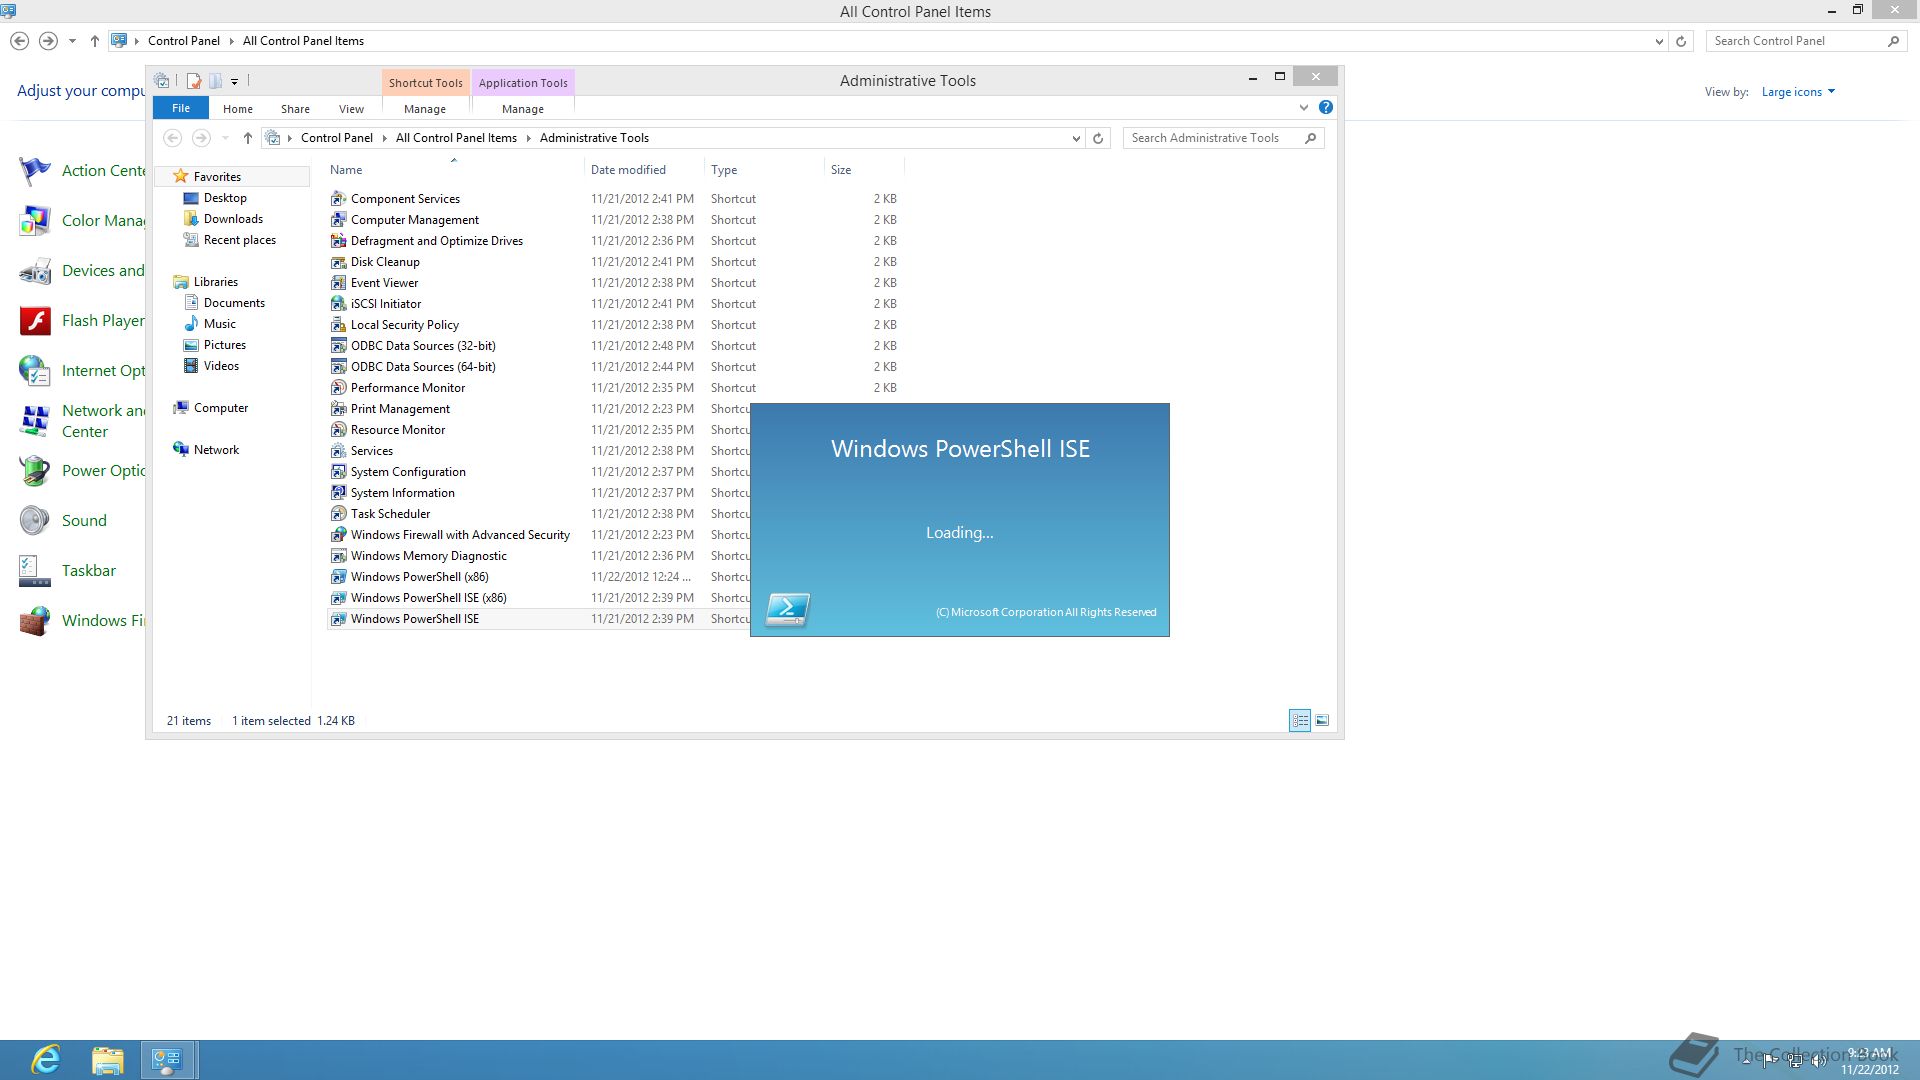The height and width of the screenshot is (1080, 1920).
Task: Click the Sound speaker icon in Control Panel
Action: pyautogui.click(x=35, y=521)
